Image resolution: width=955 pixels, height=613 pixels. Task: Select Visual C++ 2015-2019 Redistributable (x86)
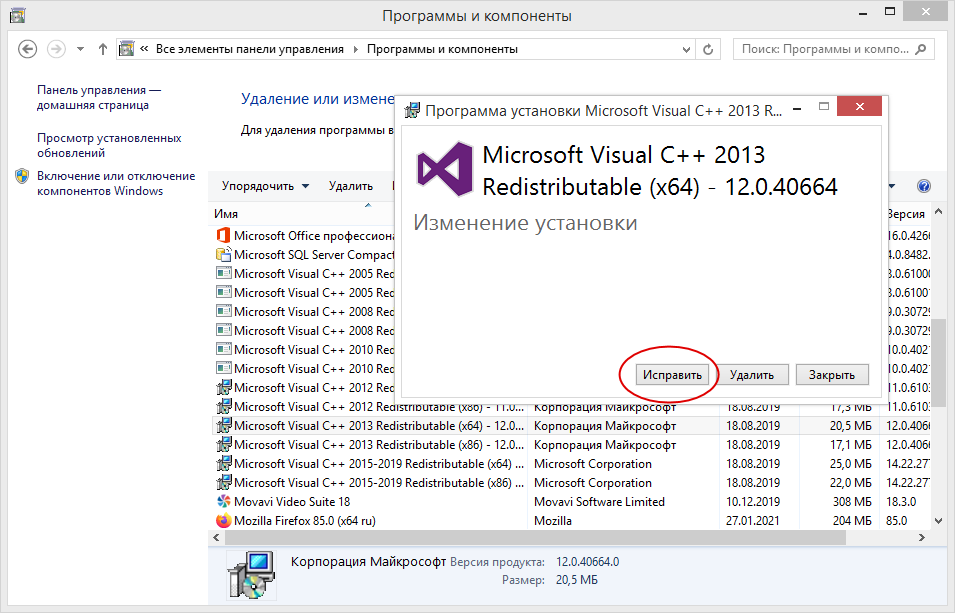point(570,483)
